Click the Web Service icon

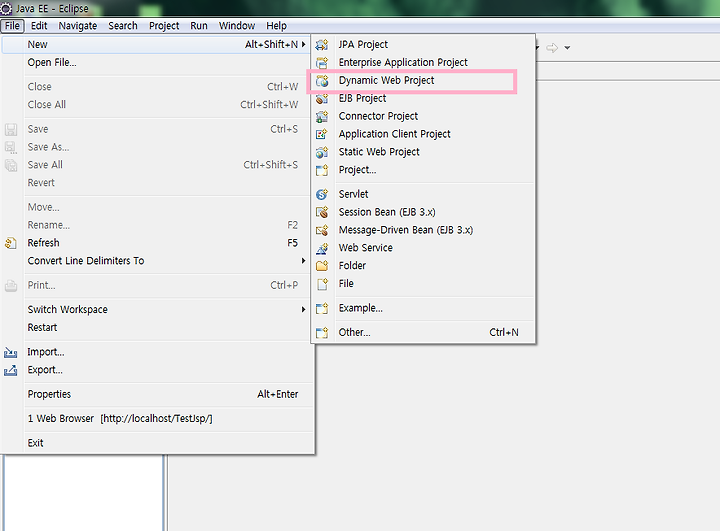pyautogui.click(x=322, y=248)
